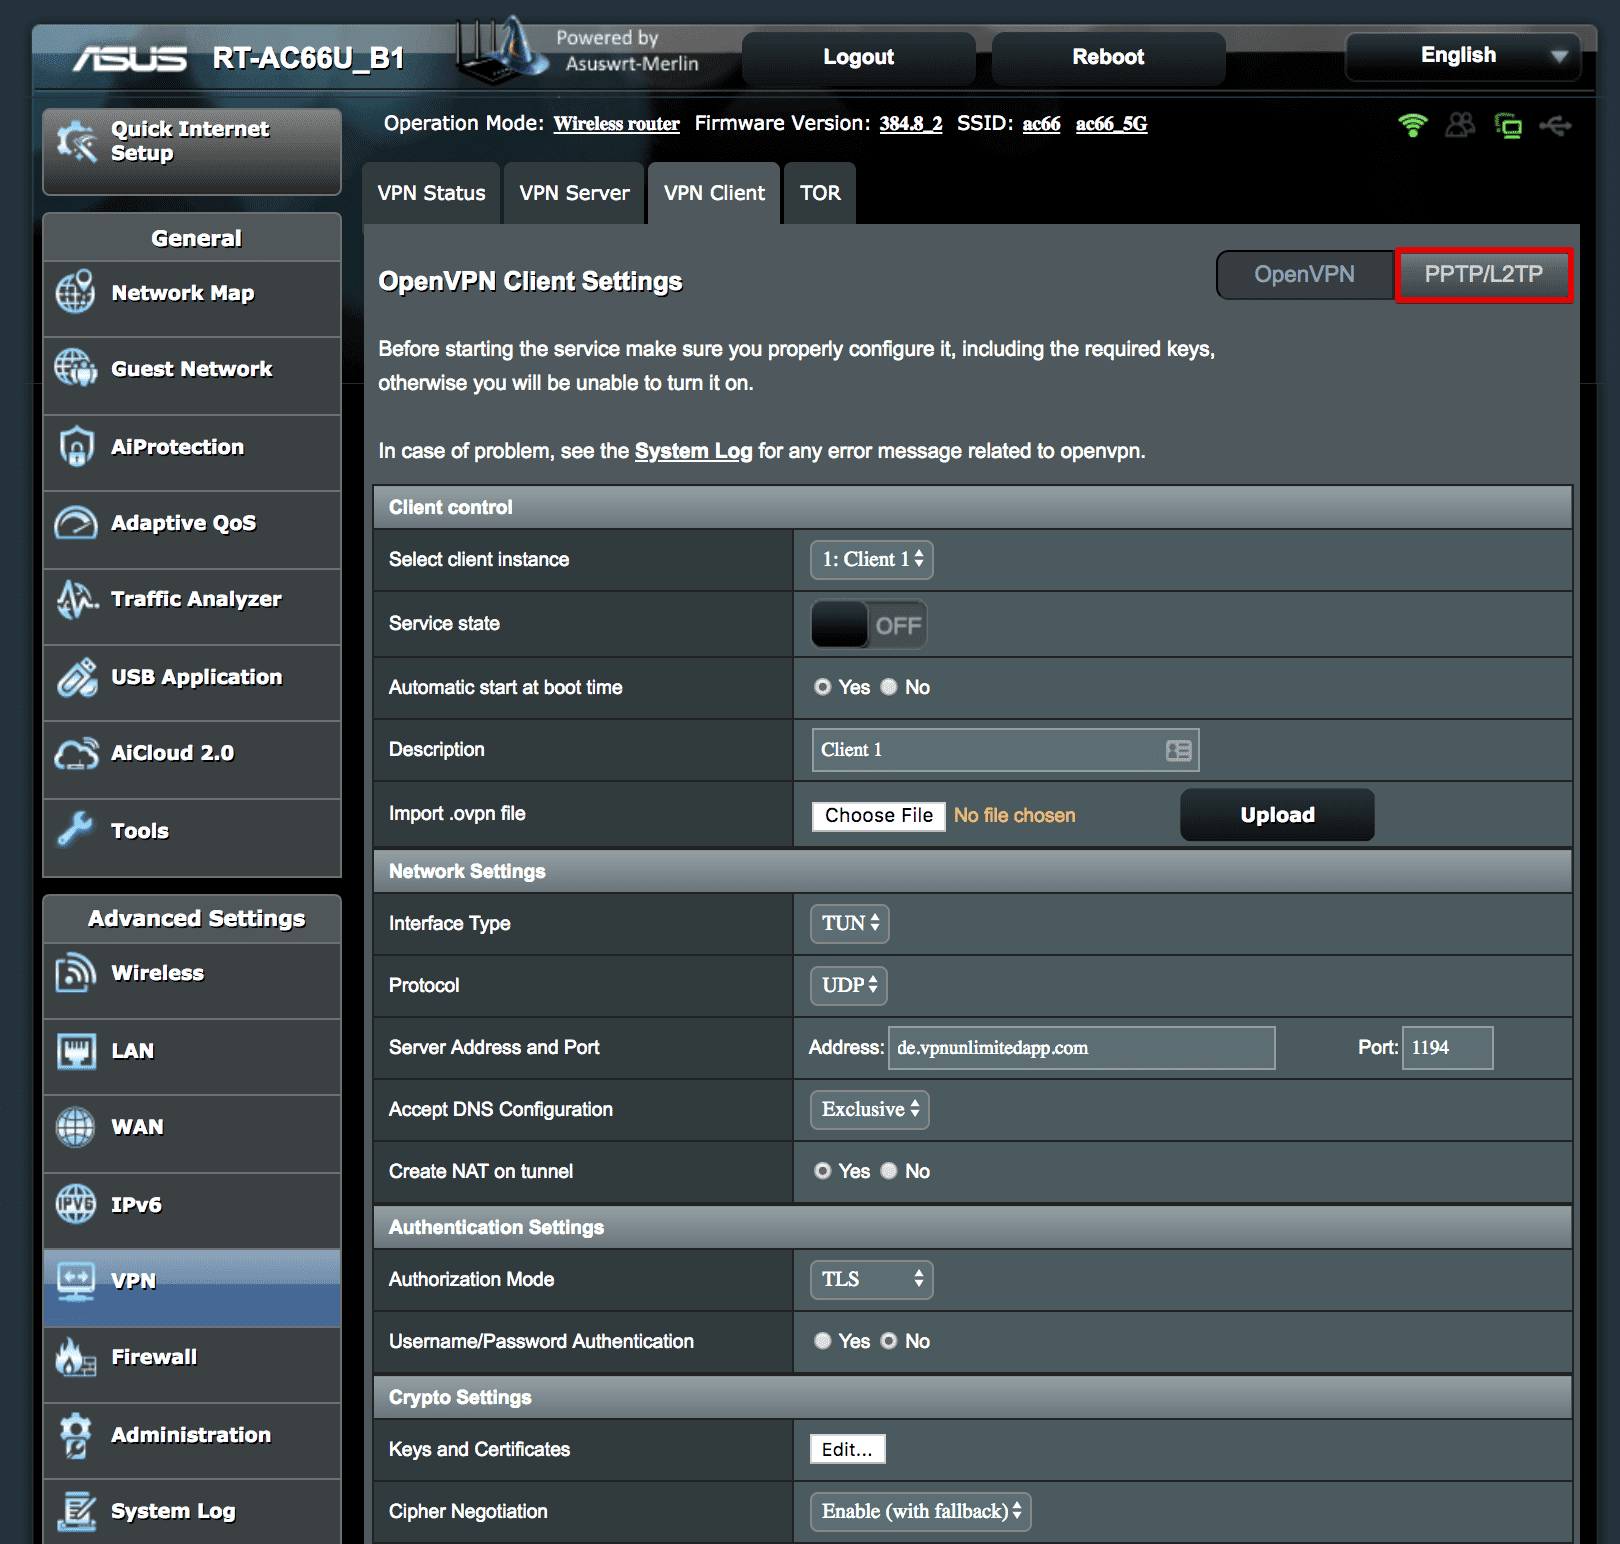The width and height of the screenshot is (1620, 1544).
Task: Open the Select client instance dropdown
Action: tap(870, 560)
